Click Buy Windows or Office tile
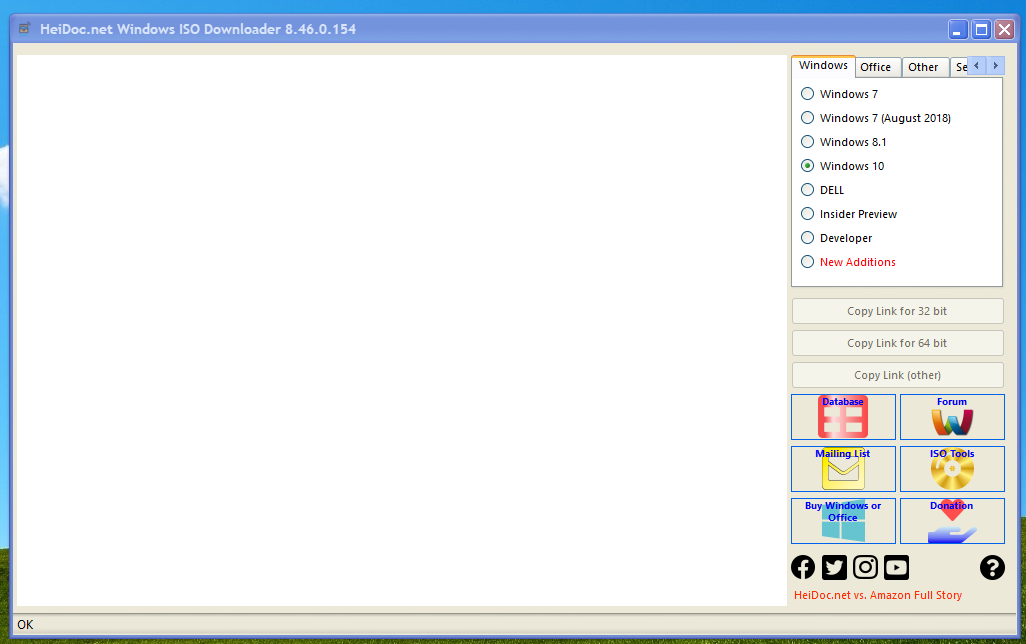1026x644 pixels. (843, 521)
